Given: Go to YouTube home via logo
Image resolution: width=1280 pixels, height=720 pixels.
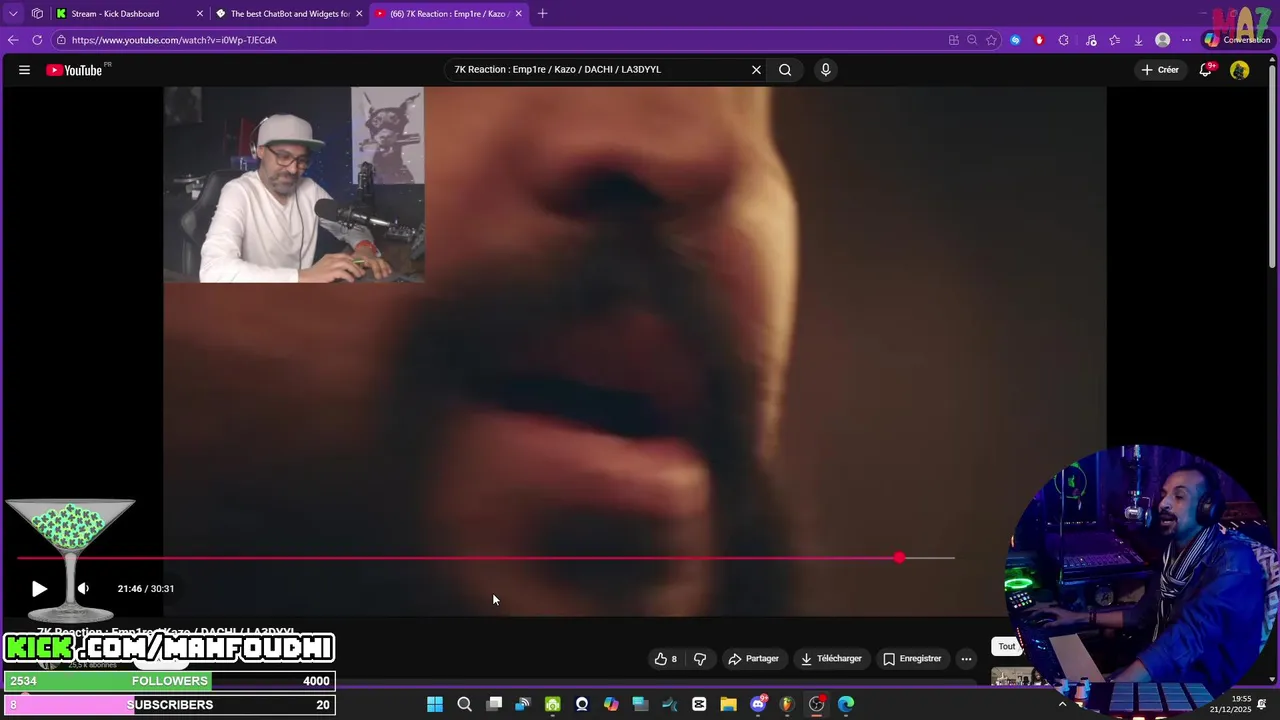Looking at the screenshot, I should pyautogui.click(x=74, y=70).
